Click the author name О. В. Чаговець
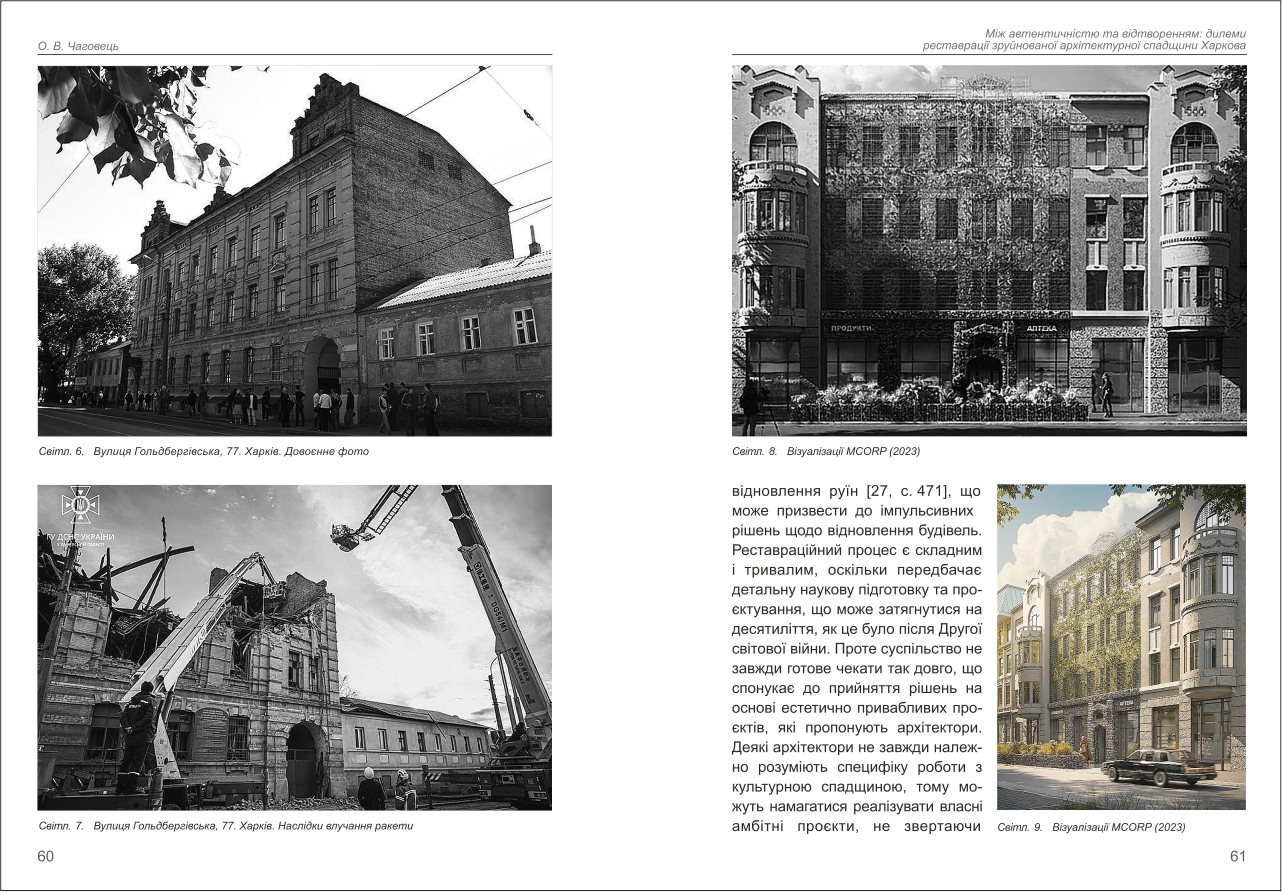Image resolution: width=1282 pixels, height=892 pixels. 79,46
